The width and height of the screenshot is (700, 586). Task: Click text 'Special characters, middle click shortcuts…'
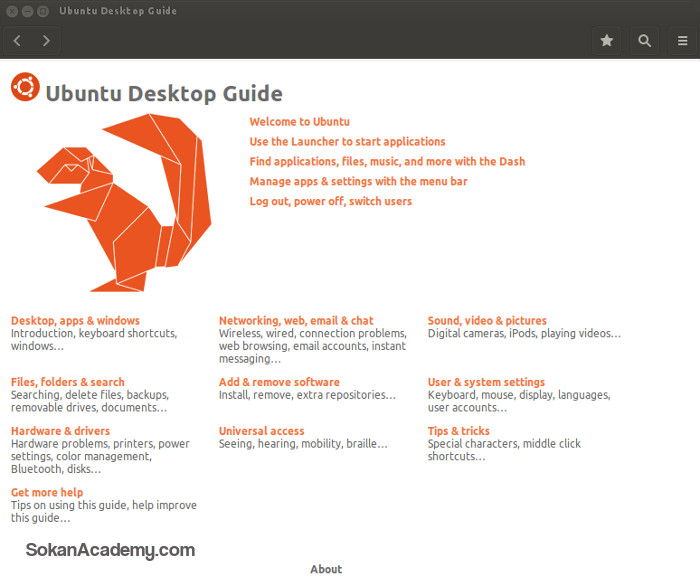coord(504,450)
